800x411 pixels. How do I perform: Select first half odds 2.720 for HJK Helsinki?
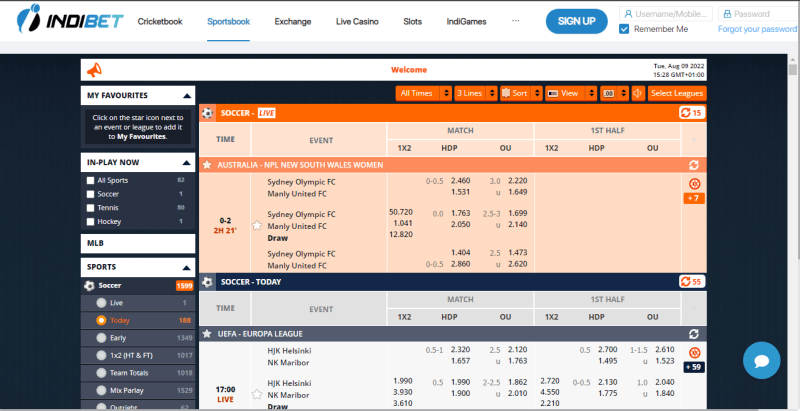pos(550,380)
